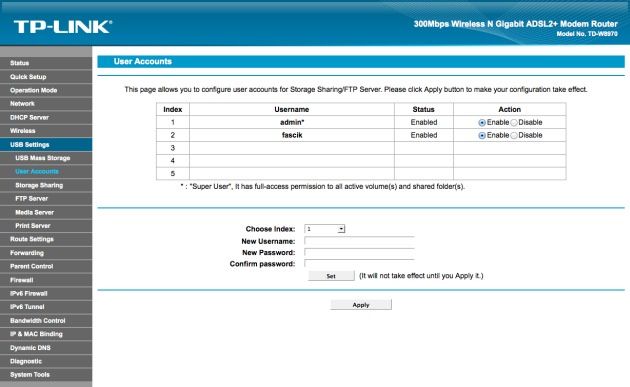Click the Apply button
The height and width of the screenshot is (387, 630).
[x=361, y=305]
